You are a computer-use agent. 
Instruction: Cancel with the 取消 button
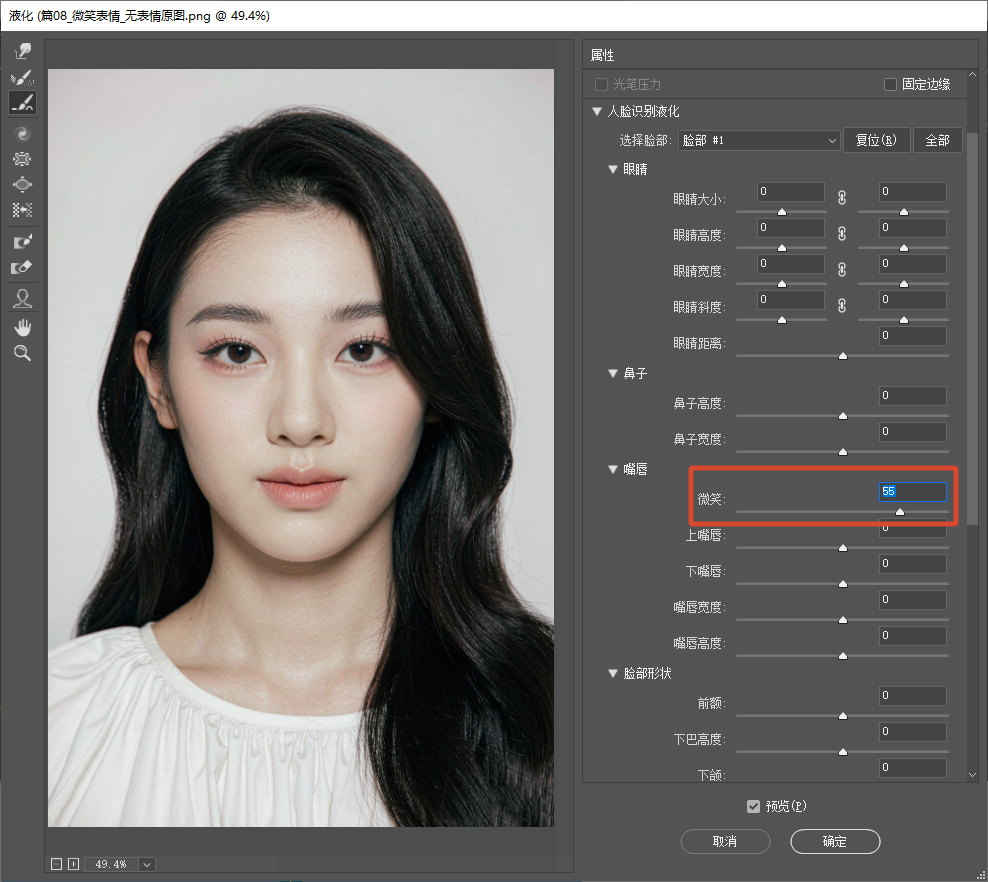[725, 841]
